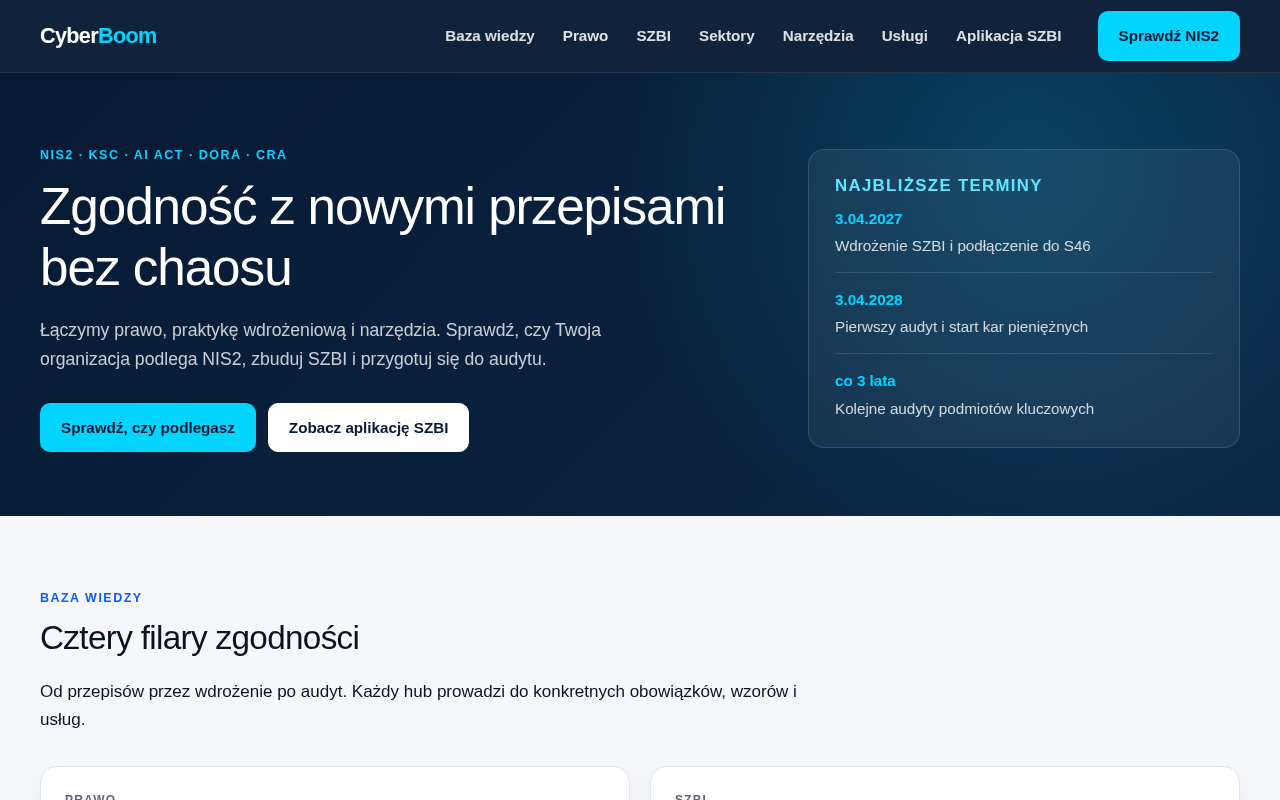This screenshot has height=800, width=1280.
Task: Click Wdrożenie SZBI i podłączenie do S46
Action: (963, 245)
